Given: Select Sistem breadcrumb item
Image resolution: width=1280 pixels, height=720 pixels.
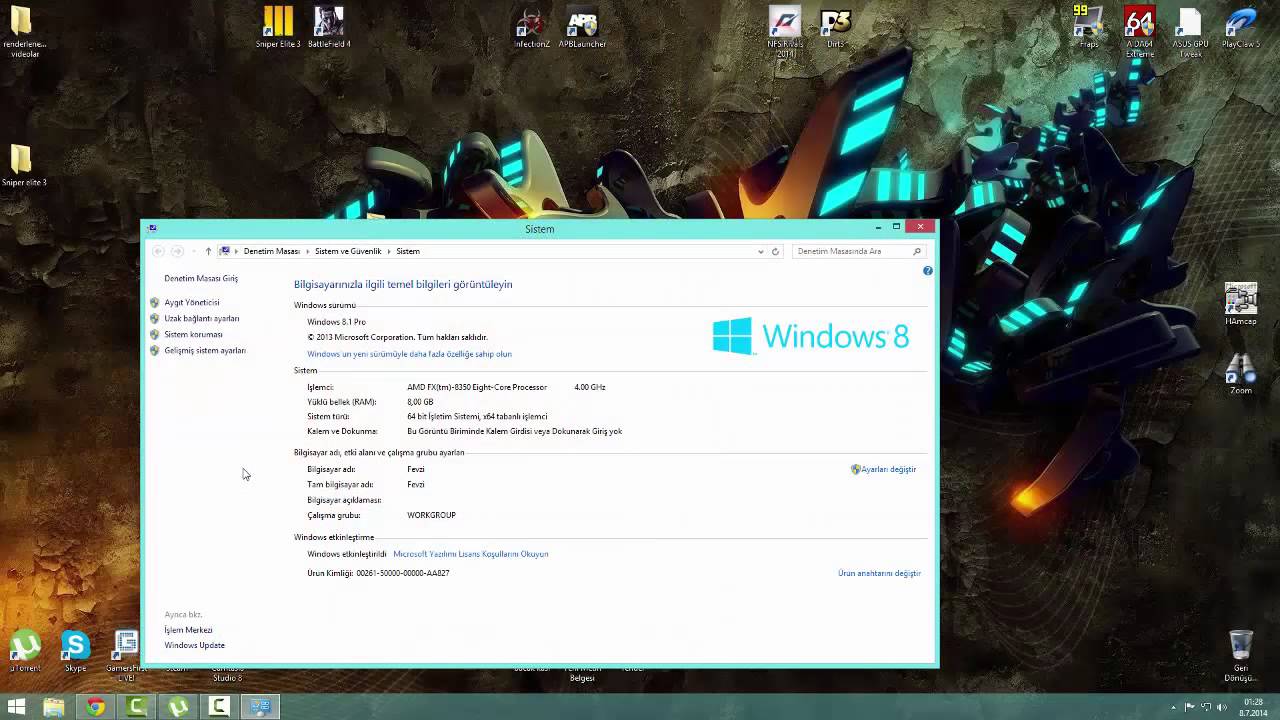Looking at the screenshot, I should 408,251.
